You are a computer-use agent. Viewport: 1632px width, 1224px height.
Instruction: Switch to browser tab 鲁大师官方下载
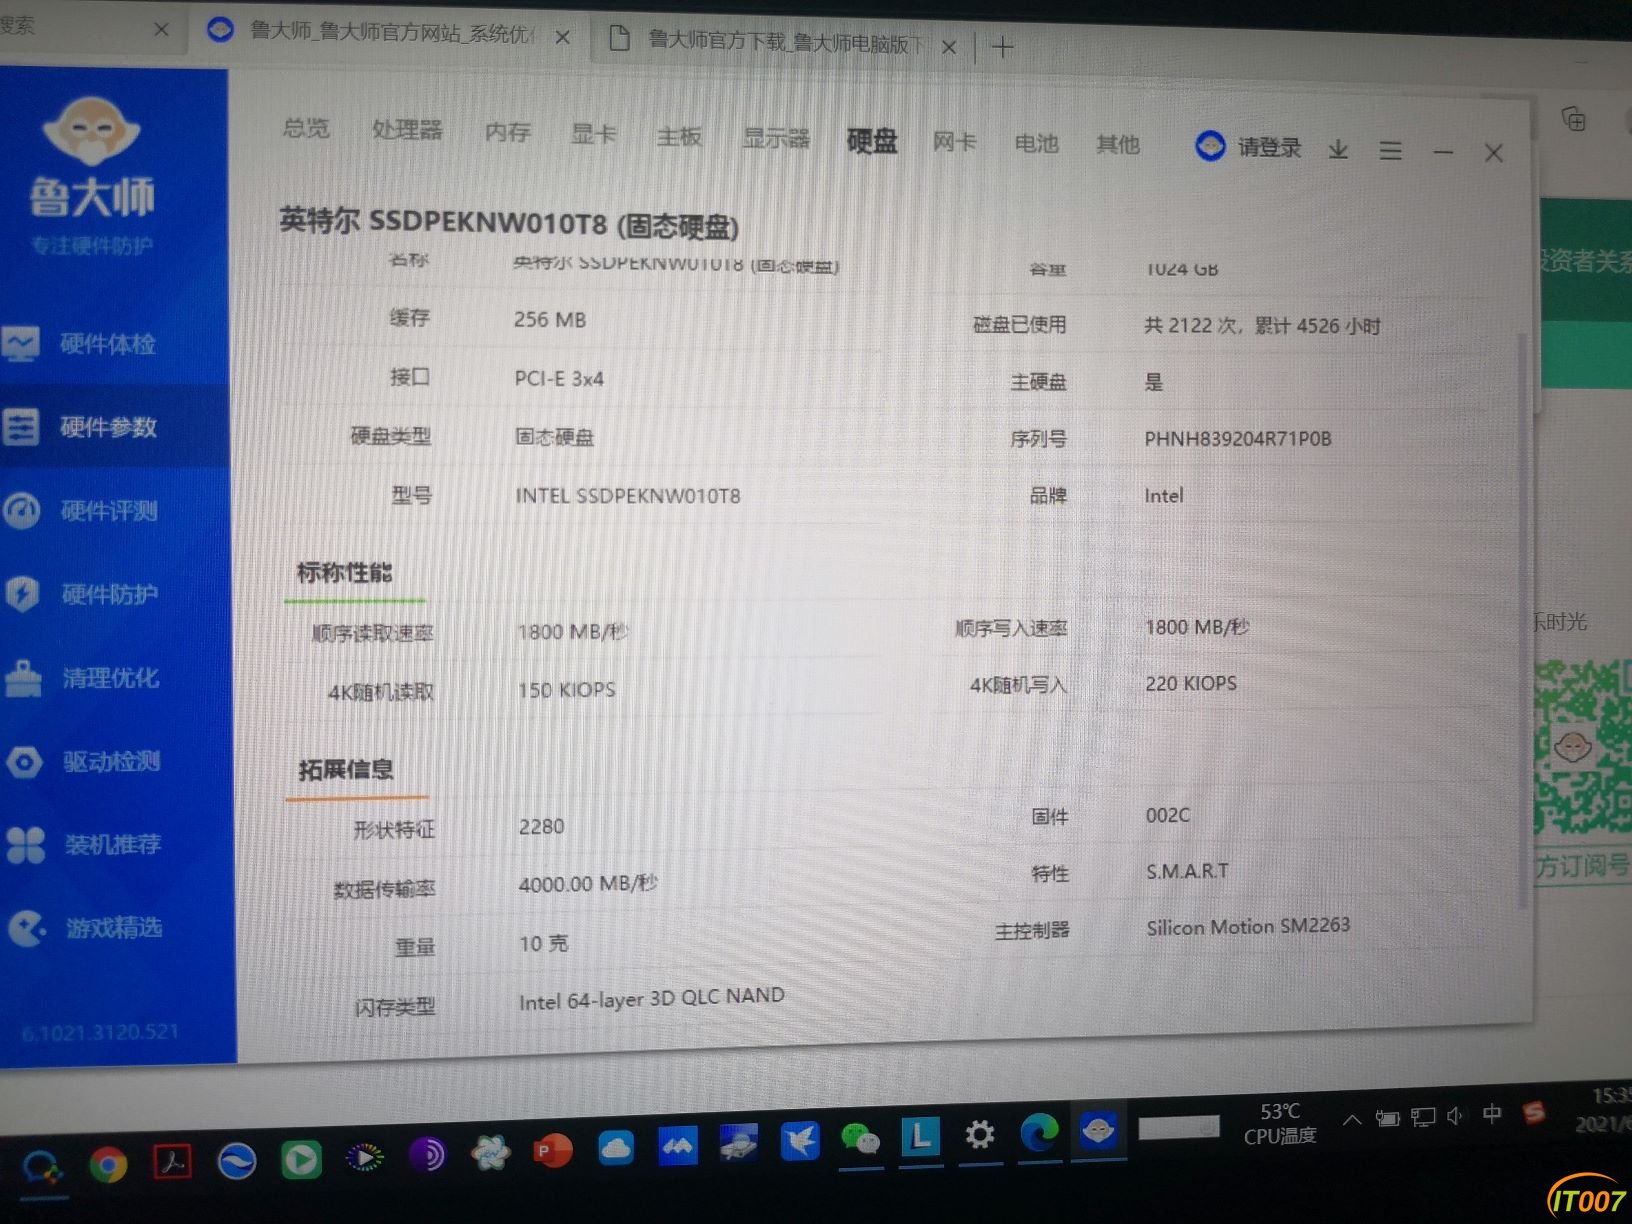coord(770,42)
